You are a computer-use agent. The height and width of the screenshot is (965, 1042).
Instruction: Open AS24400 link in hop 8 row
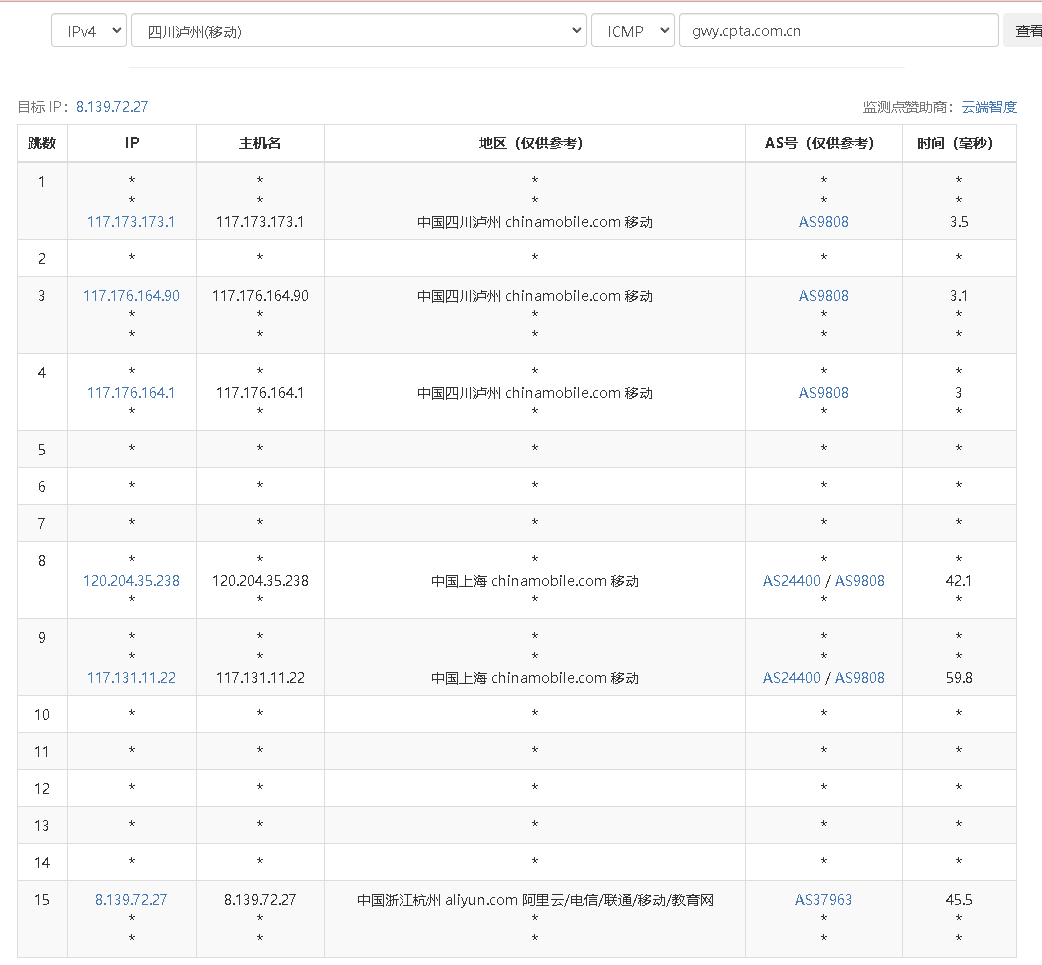pos(791,581)
